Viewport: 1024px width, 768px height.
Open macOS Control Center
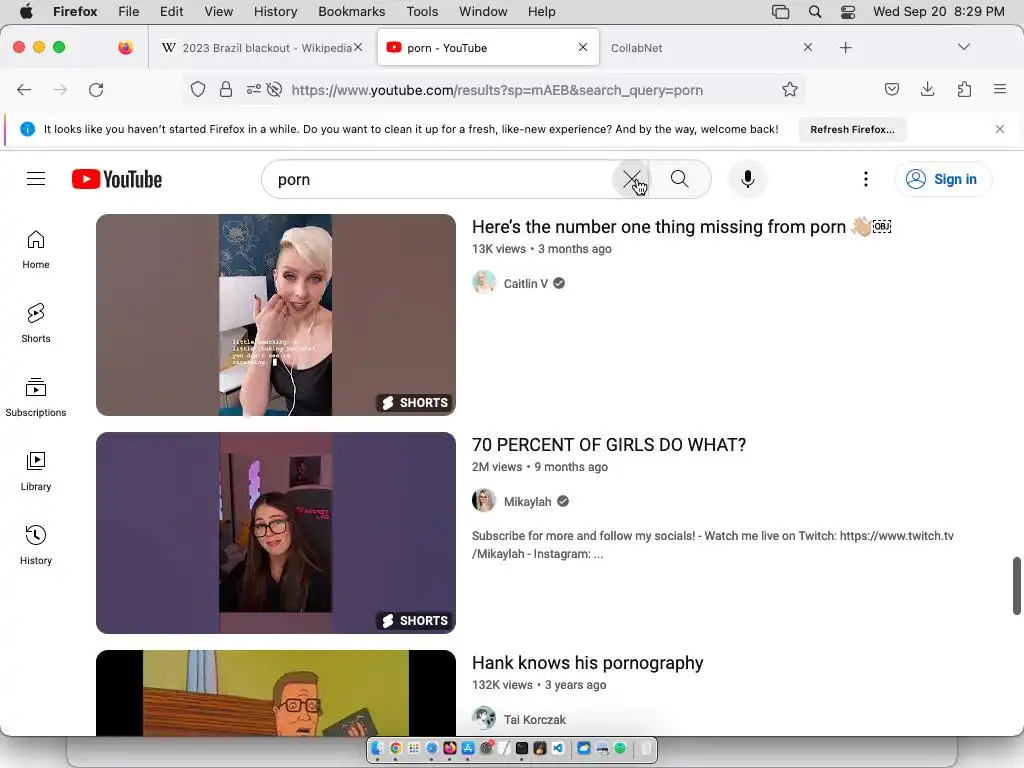click(x=848, y=12)
